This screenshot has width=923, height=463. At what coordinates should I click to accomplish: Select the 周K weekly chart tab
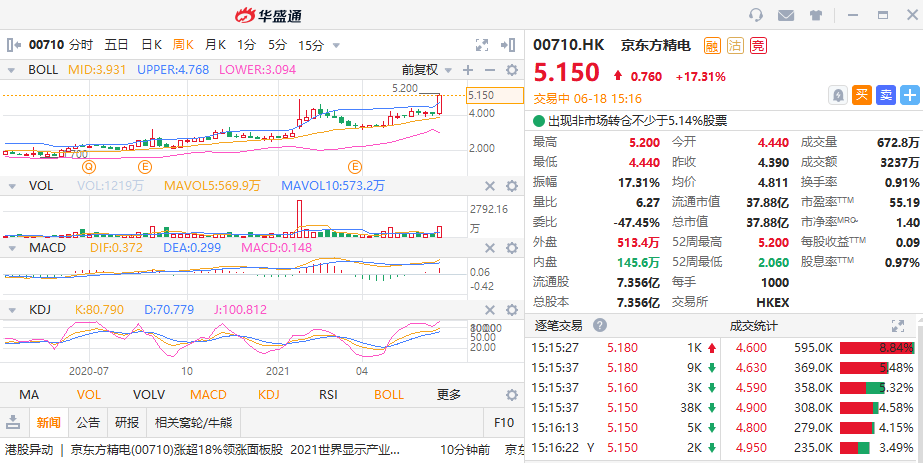(x=183, y=45)
